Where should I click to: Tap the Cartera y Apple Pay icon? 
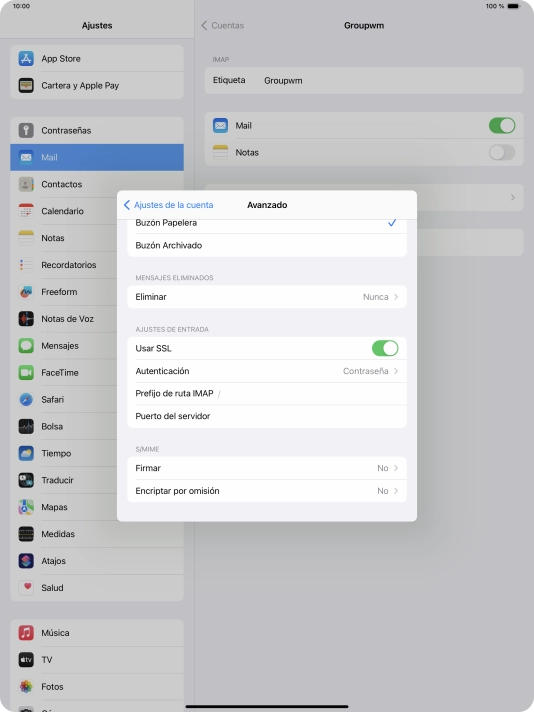coord(26,85)
